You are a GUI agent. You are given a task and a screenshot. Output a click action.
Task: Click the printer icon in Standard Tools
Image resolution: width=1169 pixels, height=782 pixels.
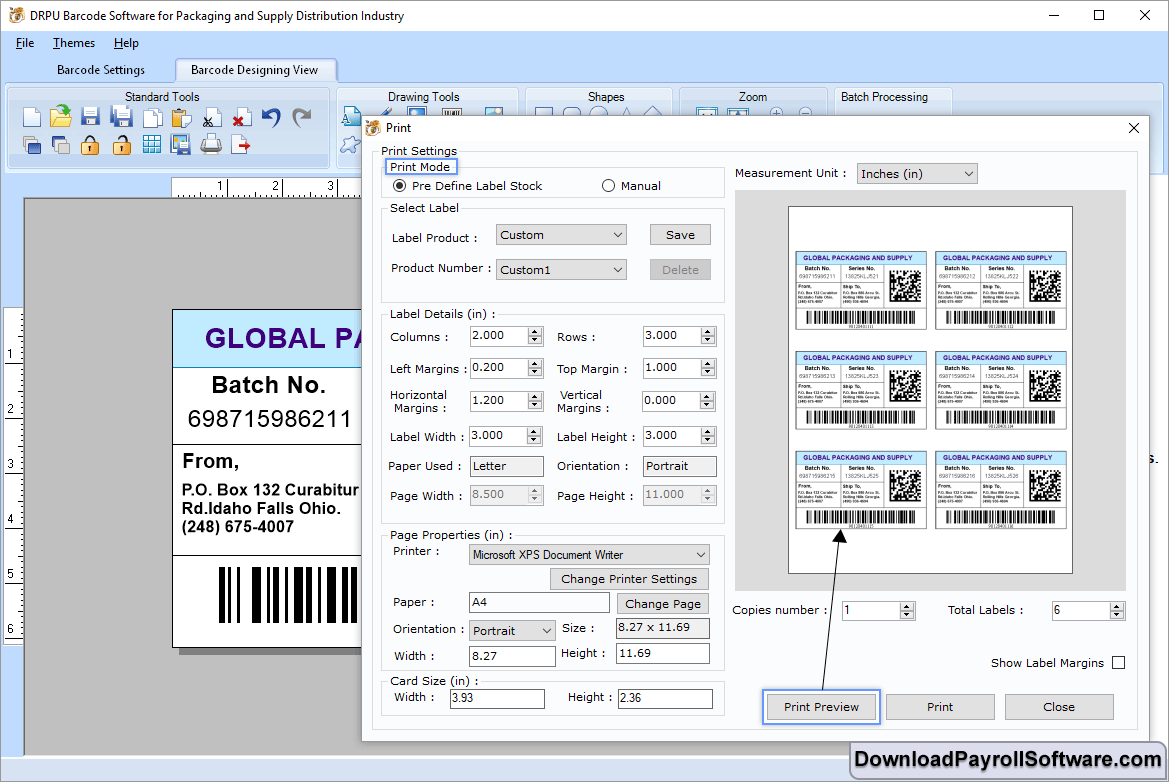click(211, 145)
